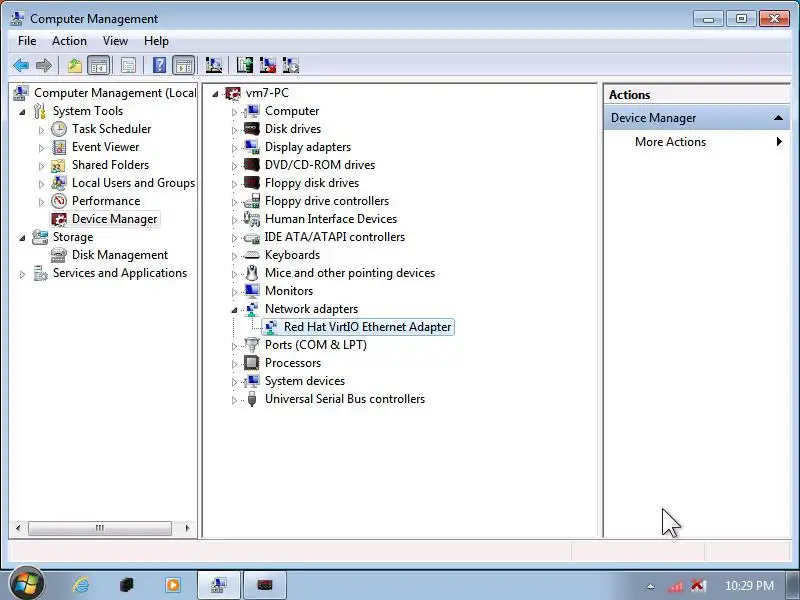Show hidden tray icons arrow
Image resolution: width=800 pixels, height=600 pixels.
pyautogui.click(x=650, y=586)
